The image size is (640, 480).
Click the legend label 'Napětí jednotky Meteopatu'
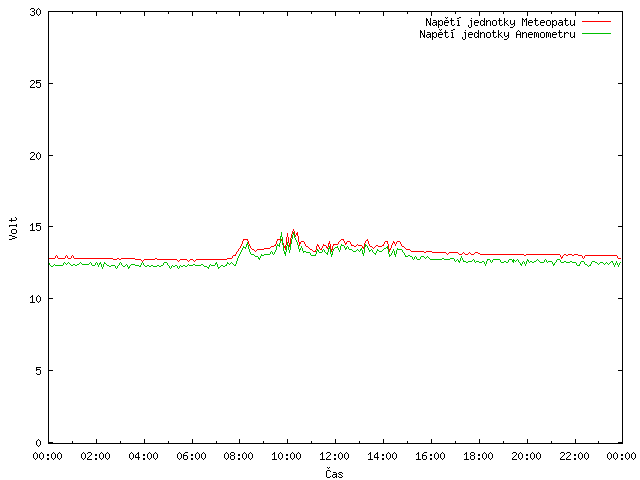point(500,22)
